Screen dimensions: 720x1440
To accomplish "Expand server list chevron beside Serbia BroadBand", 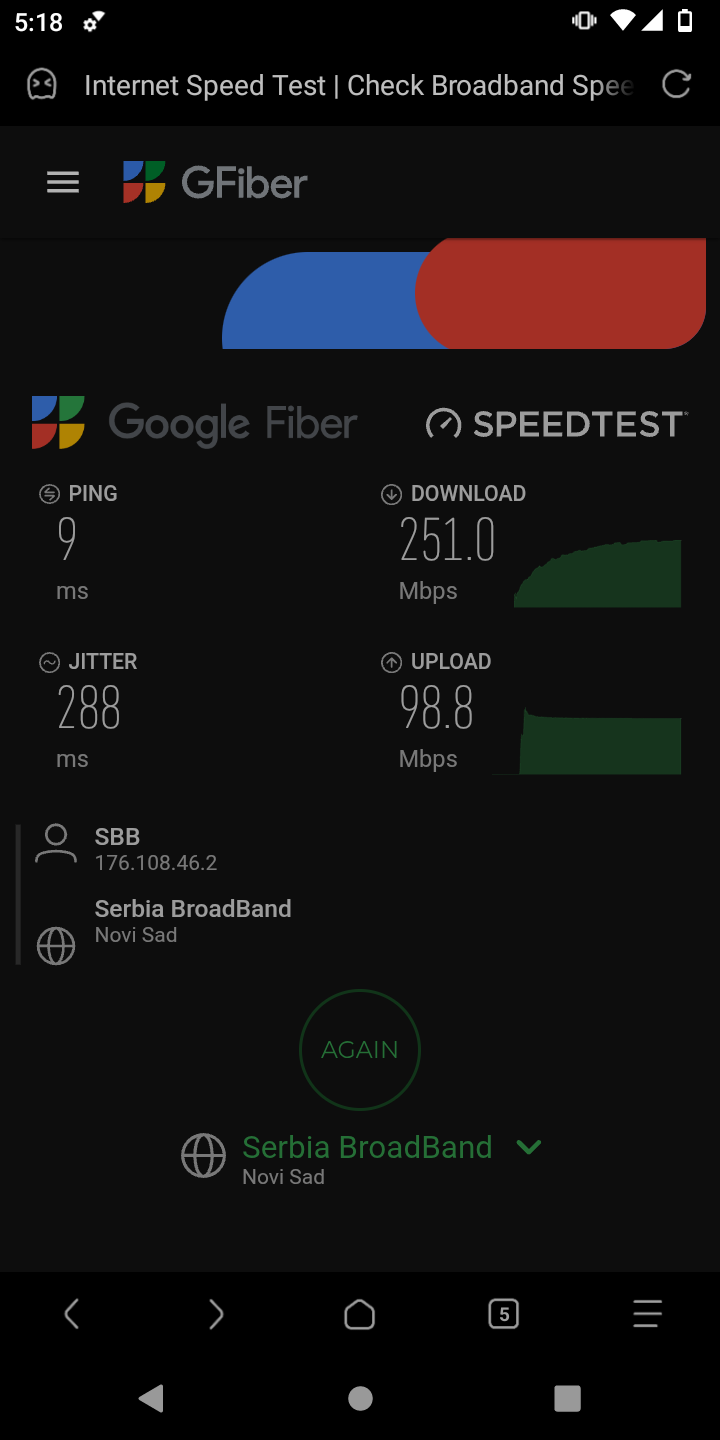I will tap(529, 1147).
